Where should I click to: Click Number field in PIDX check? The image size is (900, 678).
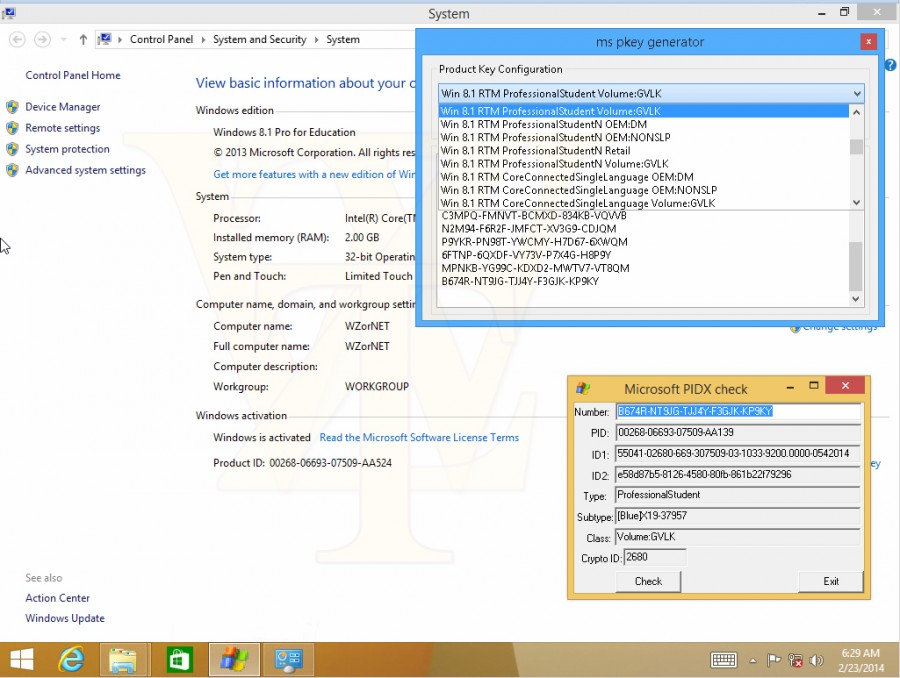pyautogui.click(x=739, y=412)
